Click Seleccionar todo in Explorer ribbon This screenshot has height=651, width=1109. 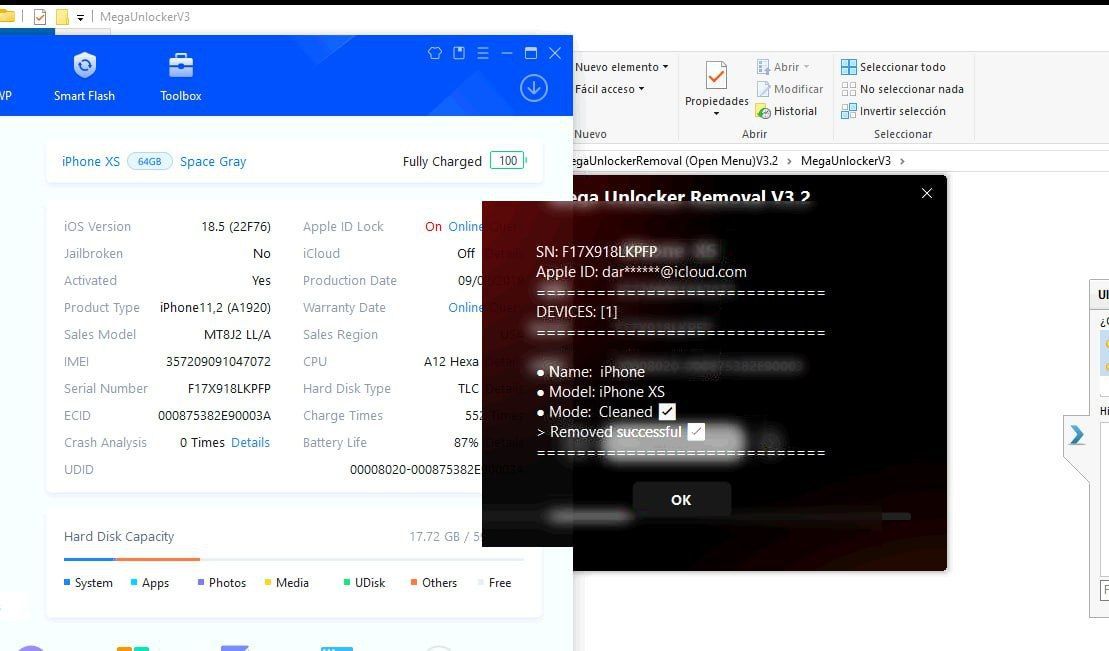pyautogui.click(x=893, y=67)
